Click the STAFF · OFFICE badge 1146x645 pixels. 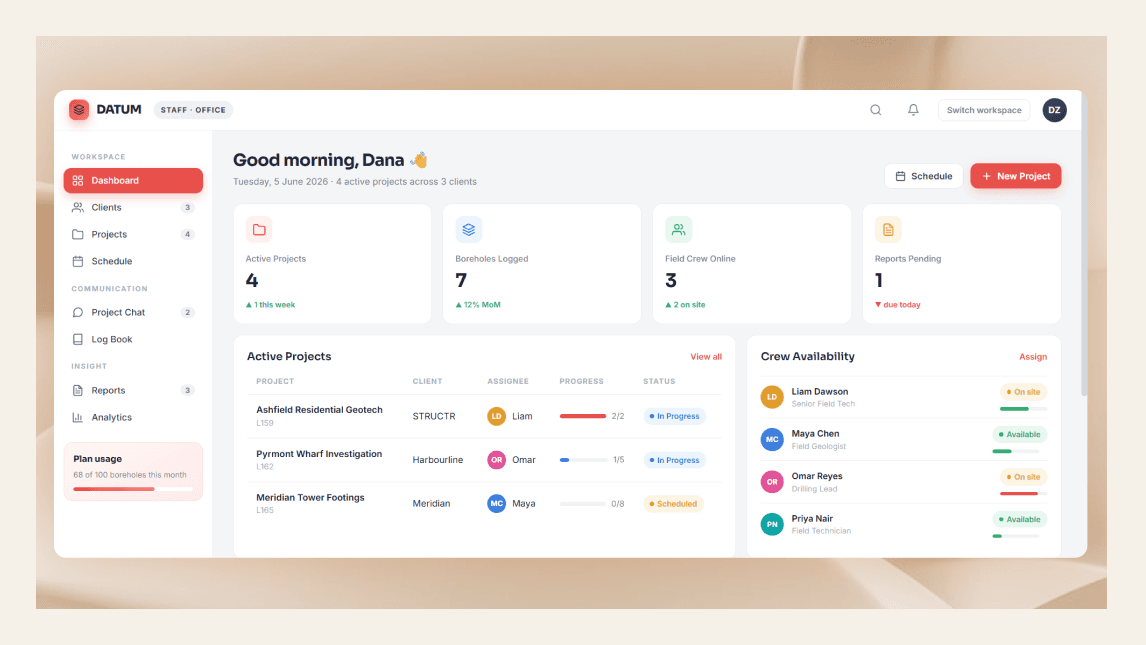[x=193, y=110]
